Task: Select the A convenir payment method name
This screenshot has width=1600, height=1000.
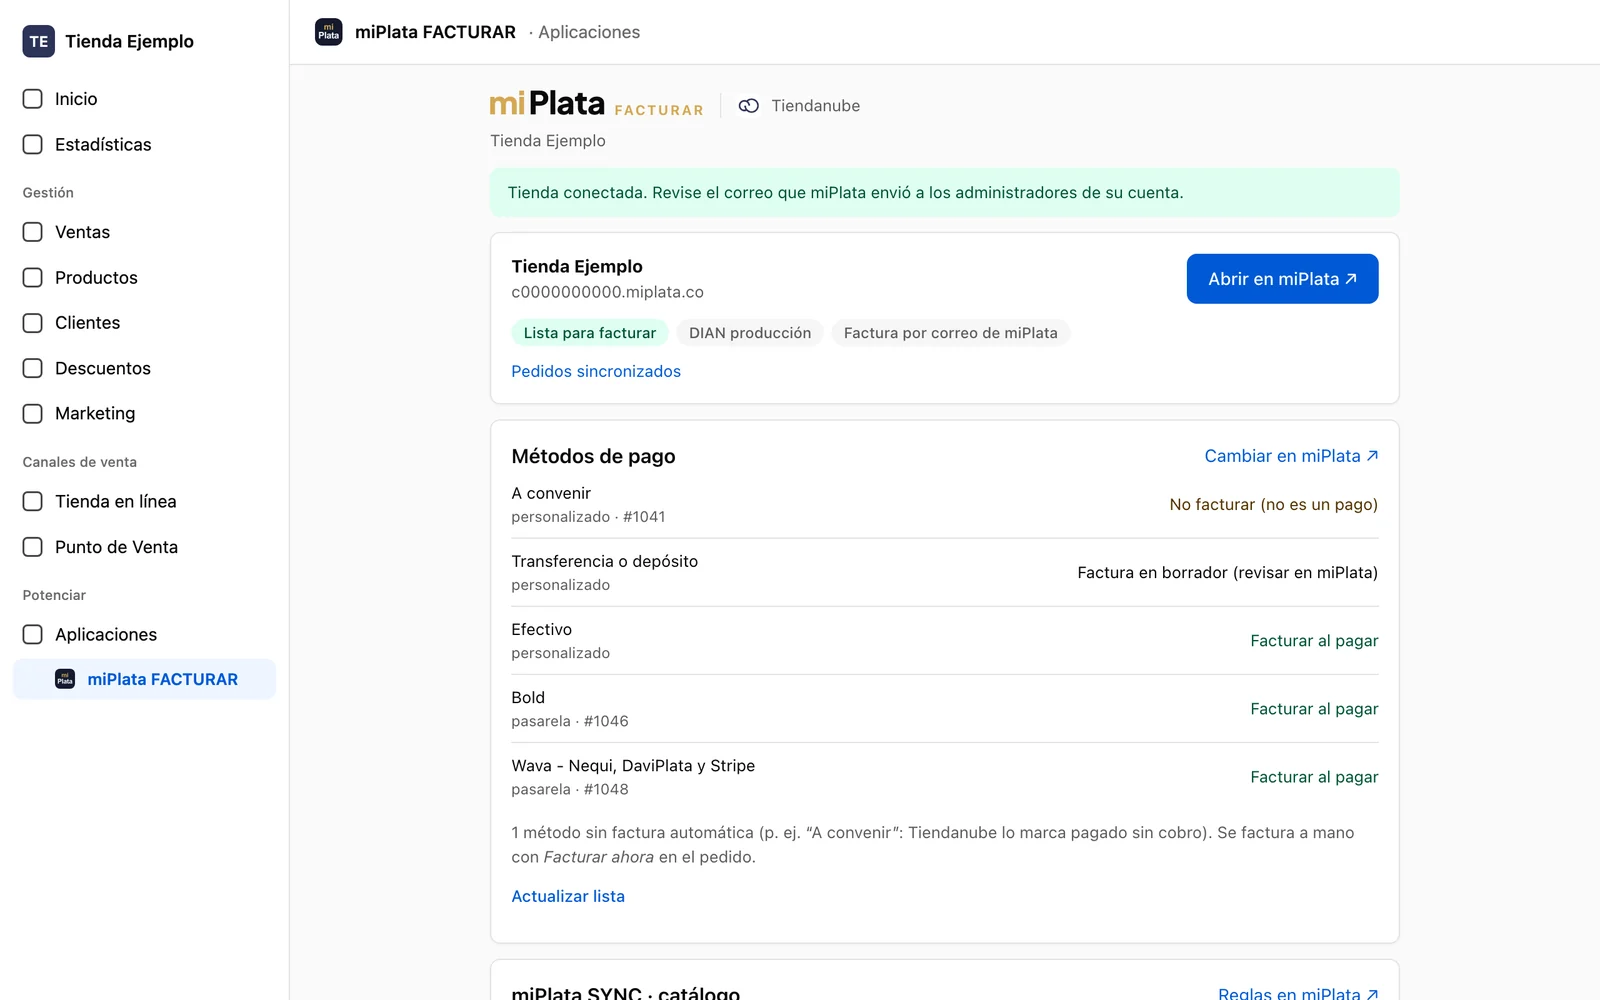Action: [551, 493]
